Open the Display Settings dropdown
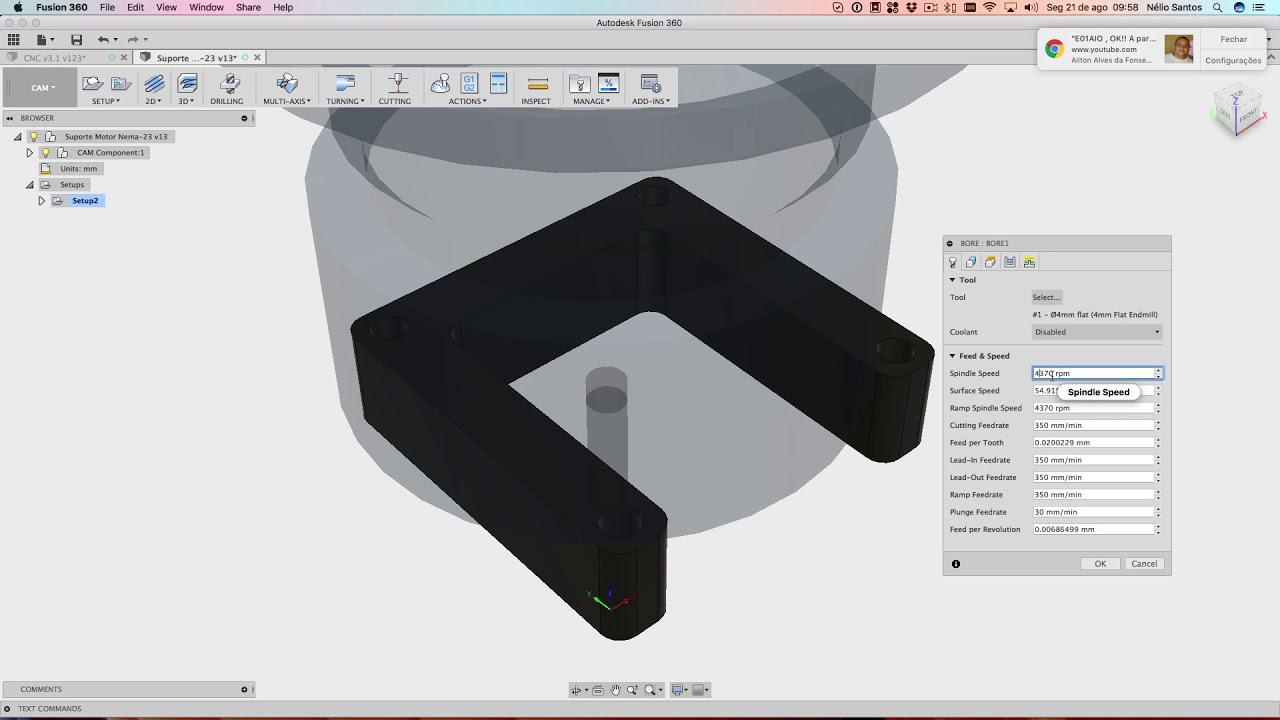 coord(680,690)
